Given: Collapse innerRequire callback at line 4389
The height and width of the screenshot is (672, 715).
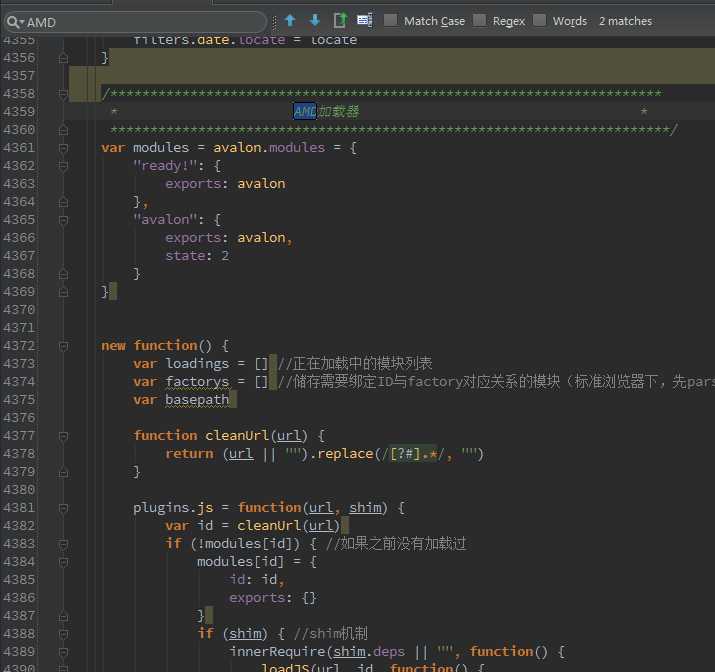Looking at the screenshot, I should point(63,652).
